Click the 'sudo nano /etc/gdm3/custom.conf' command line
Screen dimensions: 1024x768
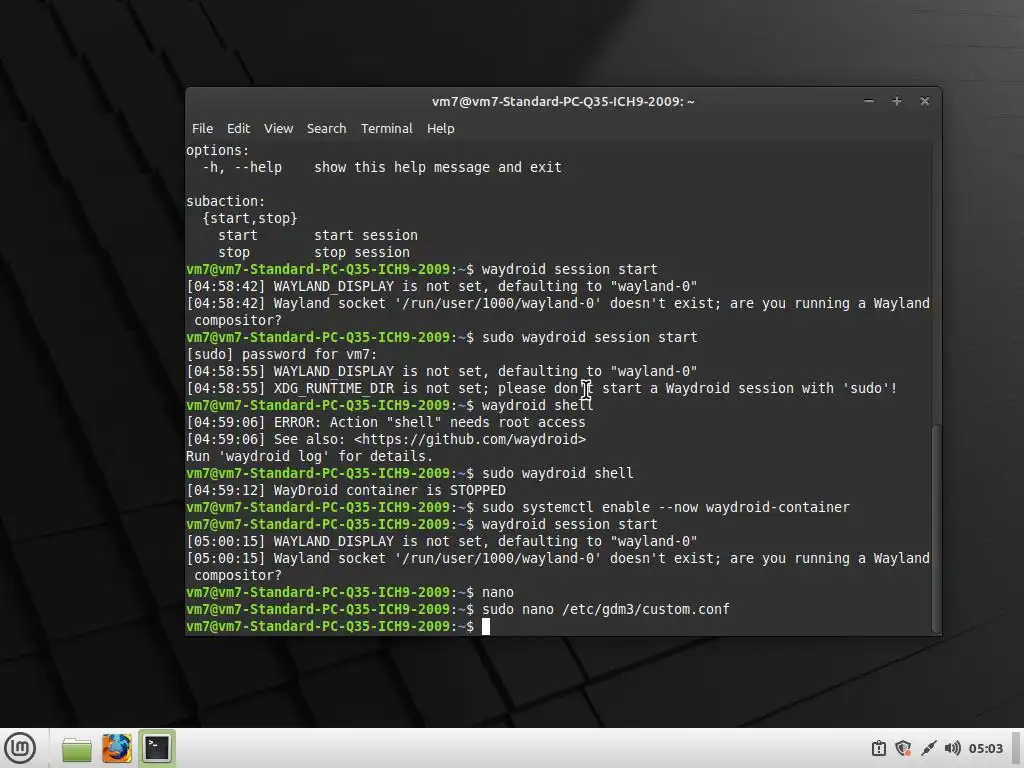click(605, 609)
